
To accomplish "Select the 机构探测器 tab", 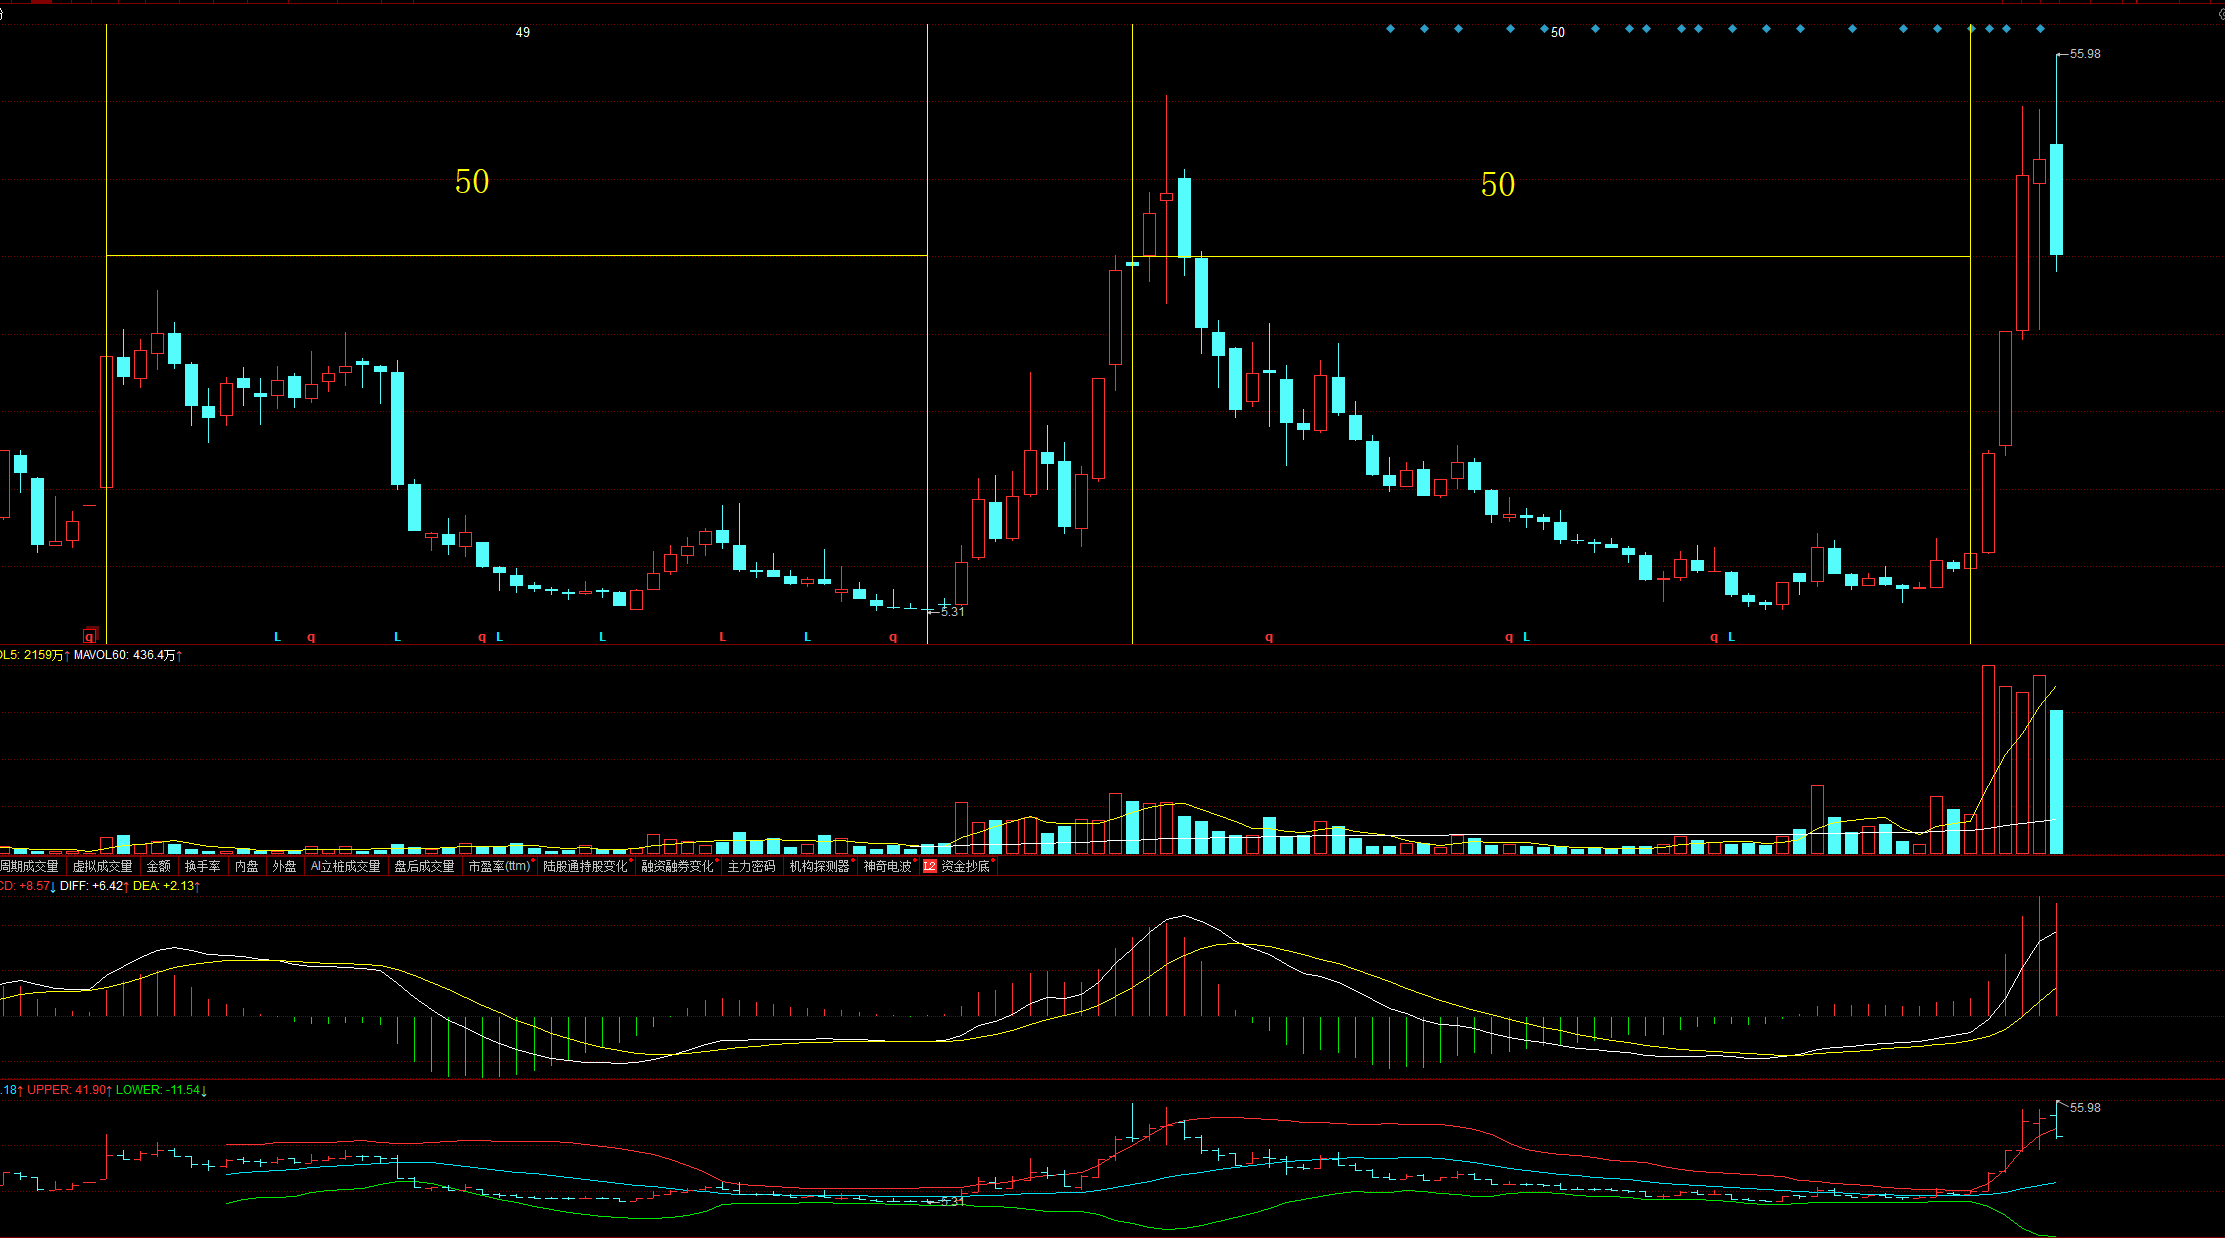I will 819,866.
